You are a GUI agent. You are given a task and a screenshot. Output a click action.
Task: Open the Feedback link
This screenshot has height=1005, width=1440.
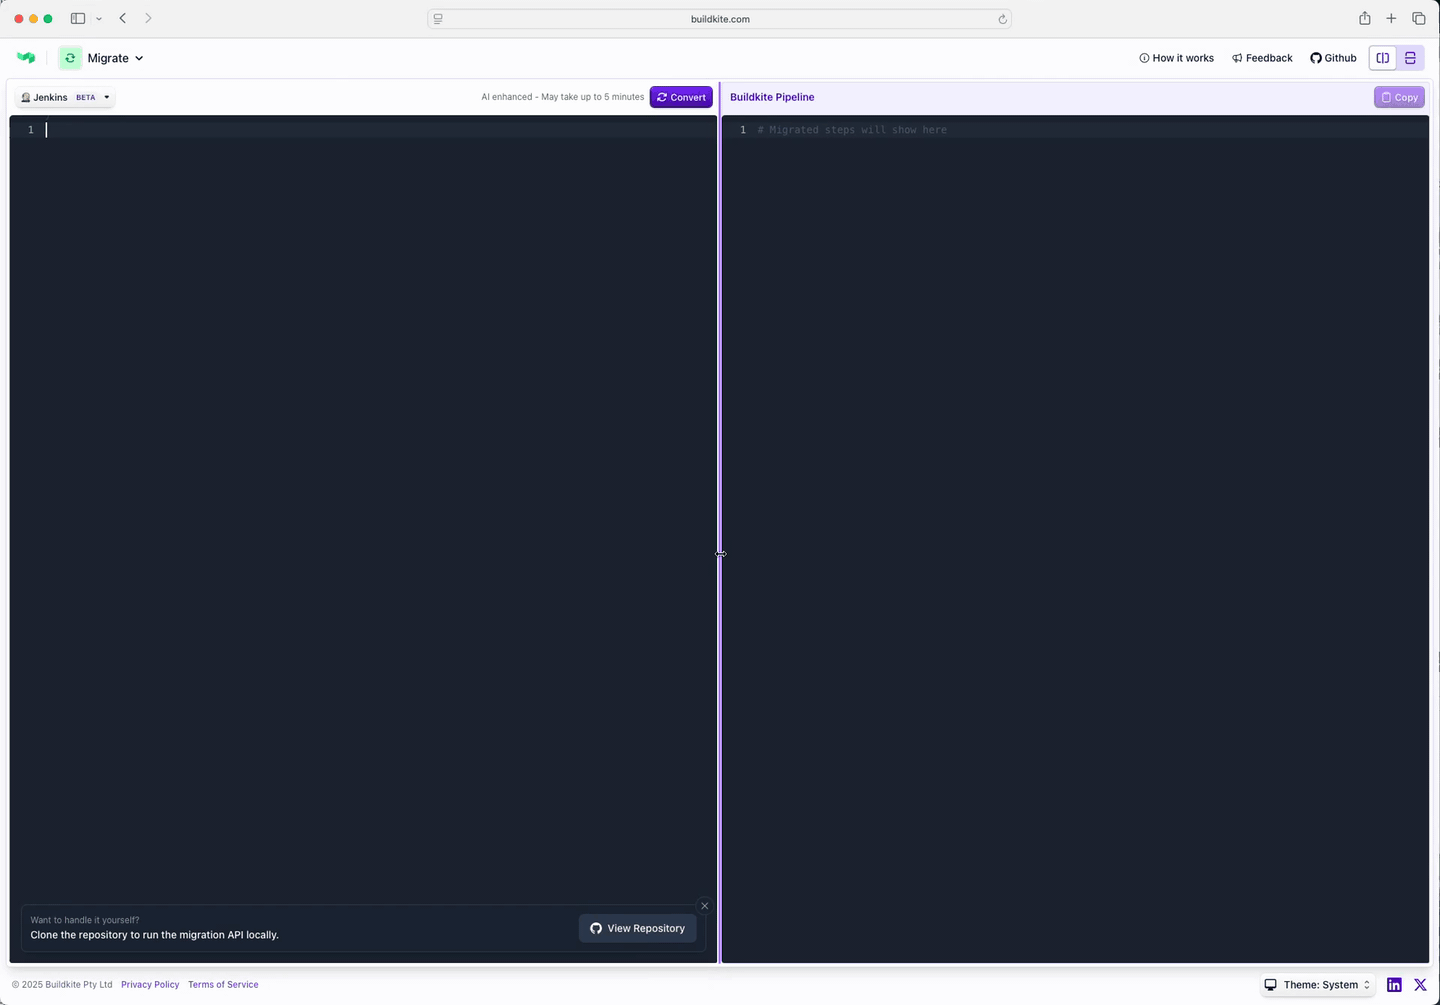(1262, 58)
